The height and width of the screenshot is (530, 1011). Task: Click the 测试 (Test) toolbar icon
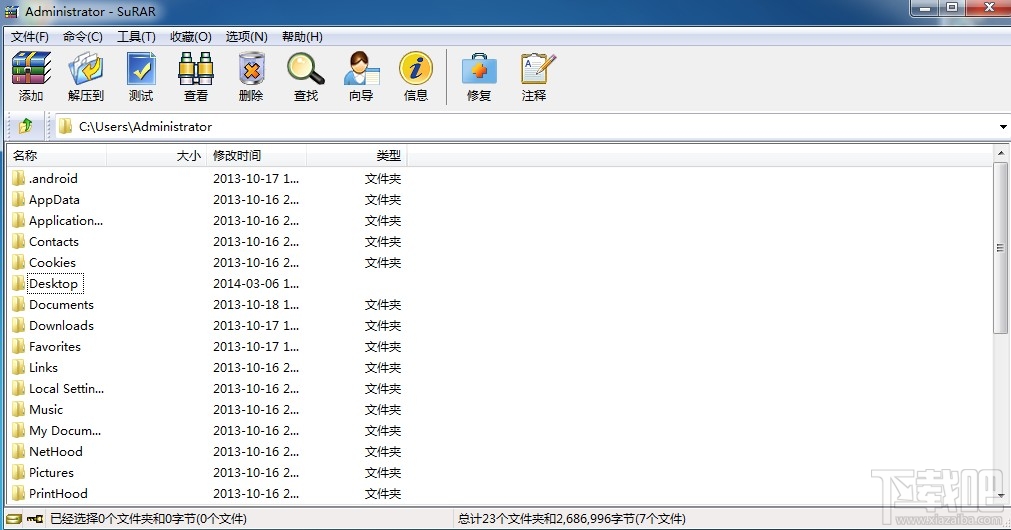coord(141,76)
